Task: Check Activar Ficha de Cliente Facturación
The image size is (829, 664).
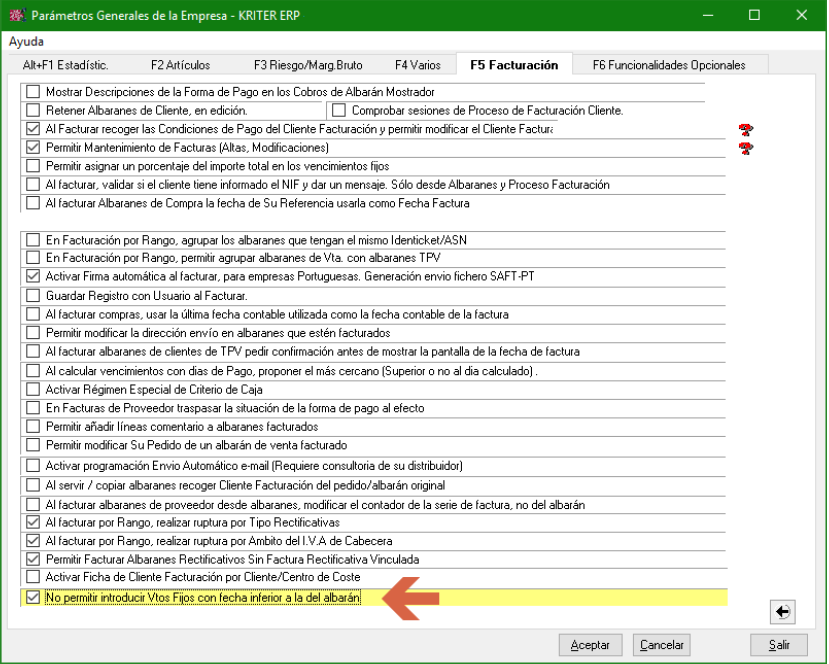Action: click(x=33, y=577)
